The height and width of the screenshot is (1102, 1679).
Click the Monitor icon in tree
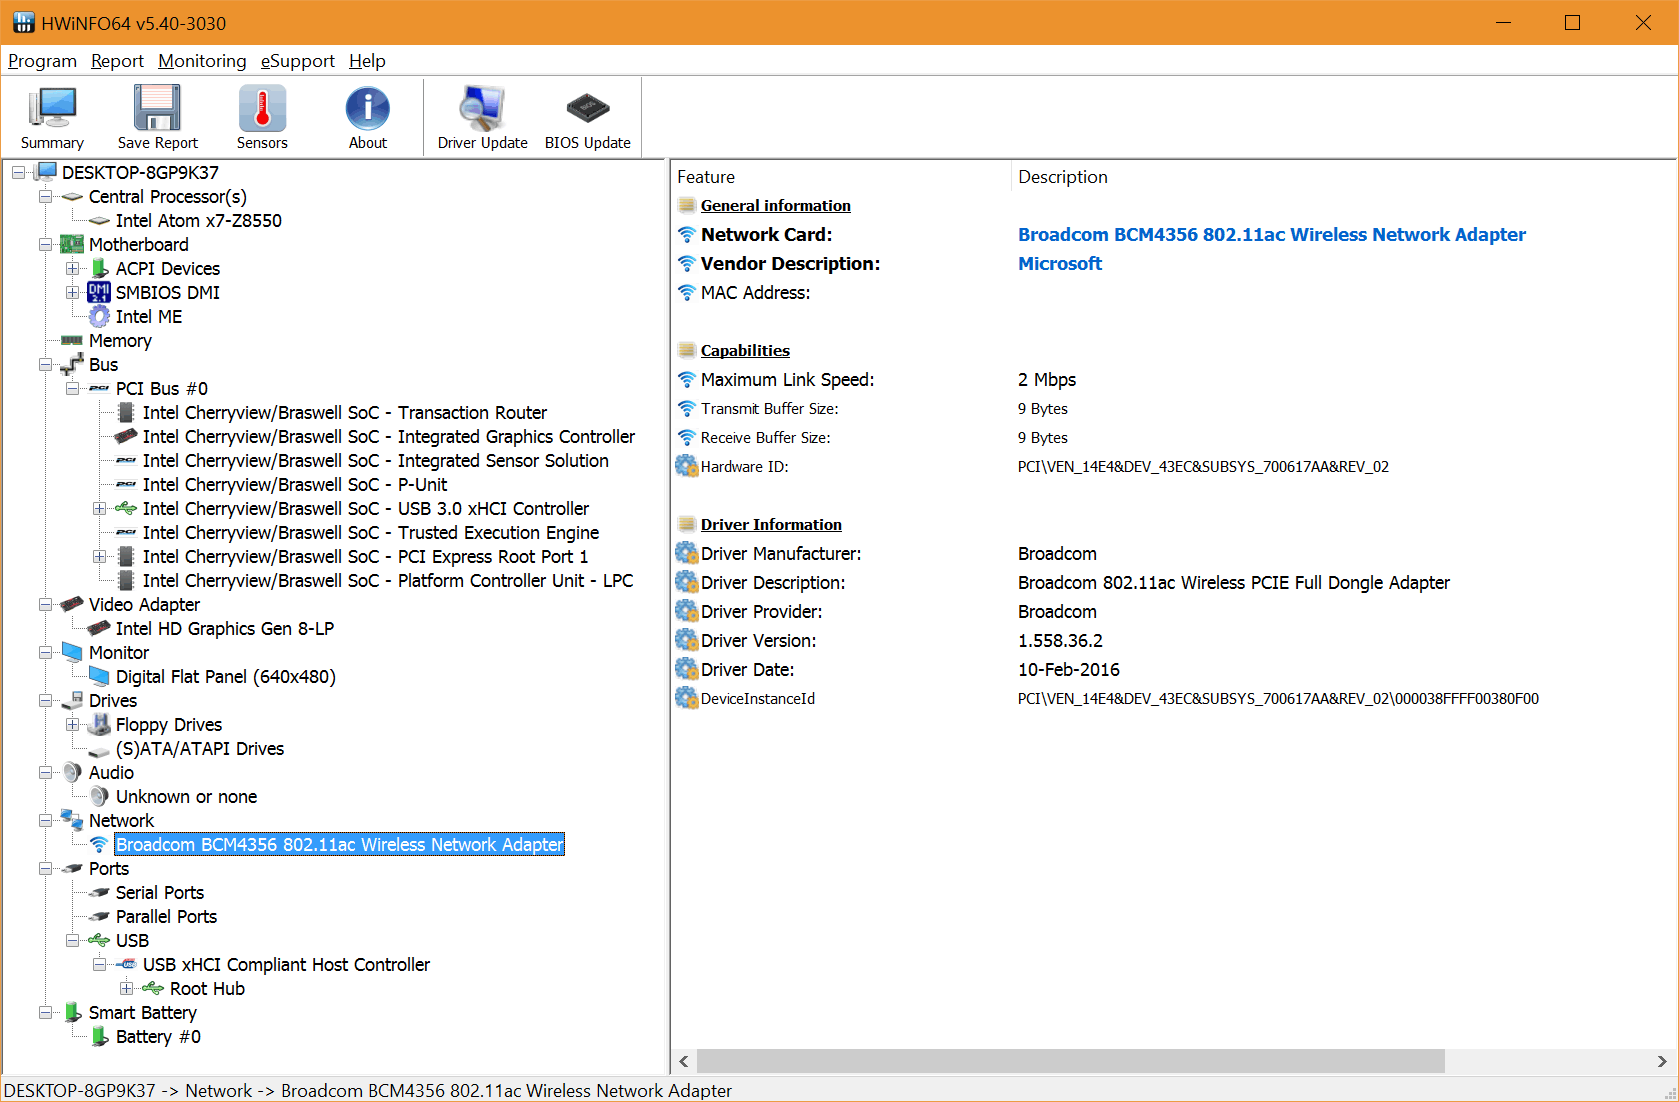click(72, 652)
